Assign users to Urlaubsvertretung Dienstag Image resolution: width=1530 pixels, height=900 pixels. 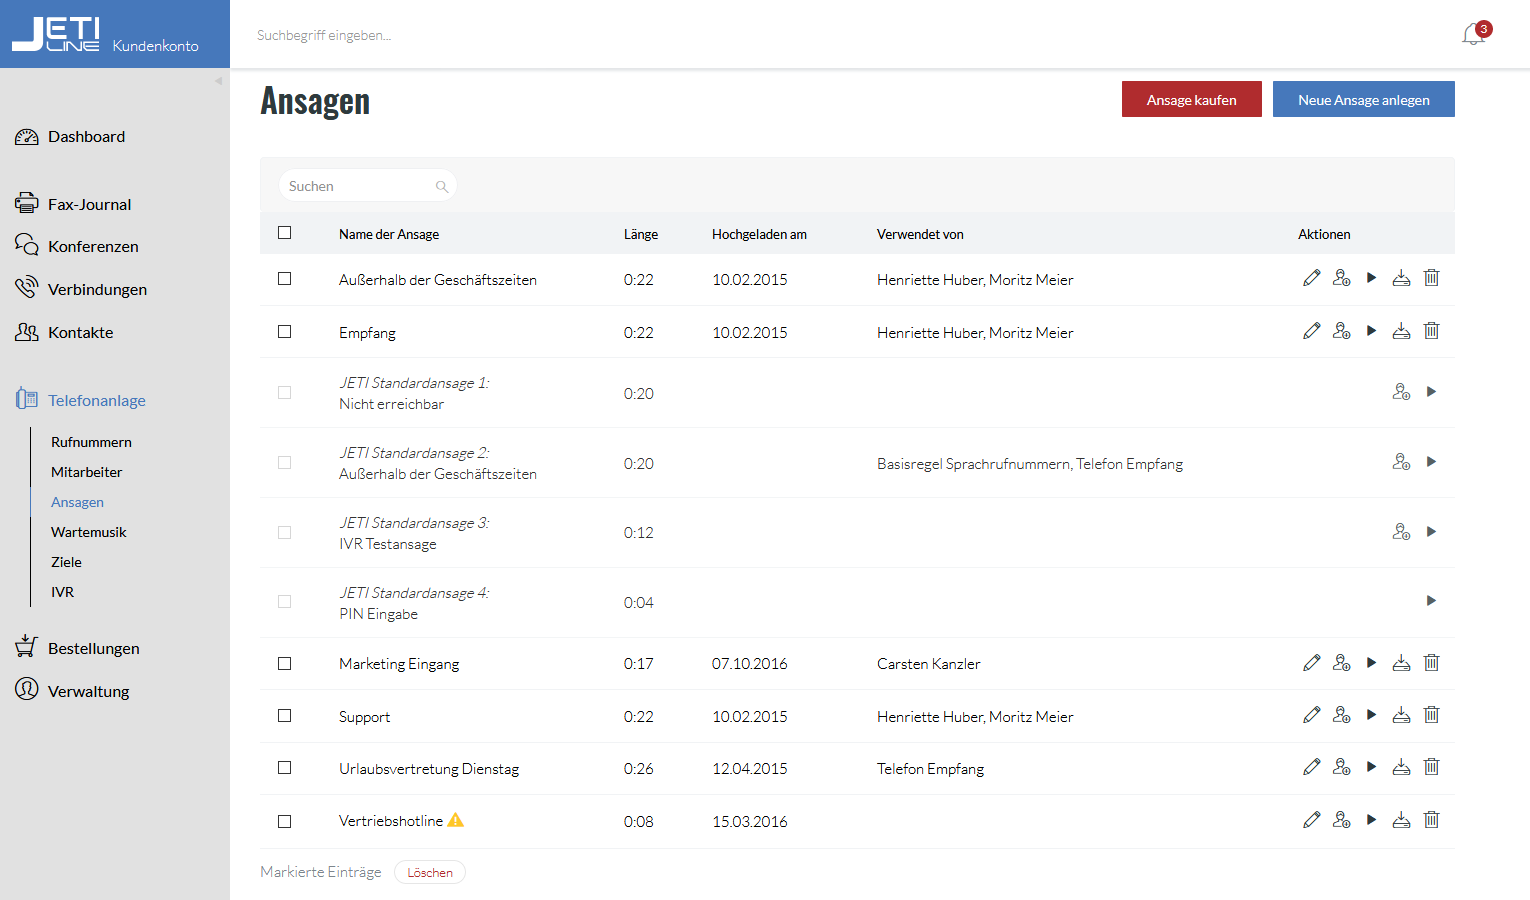1342,767
